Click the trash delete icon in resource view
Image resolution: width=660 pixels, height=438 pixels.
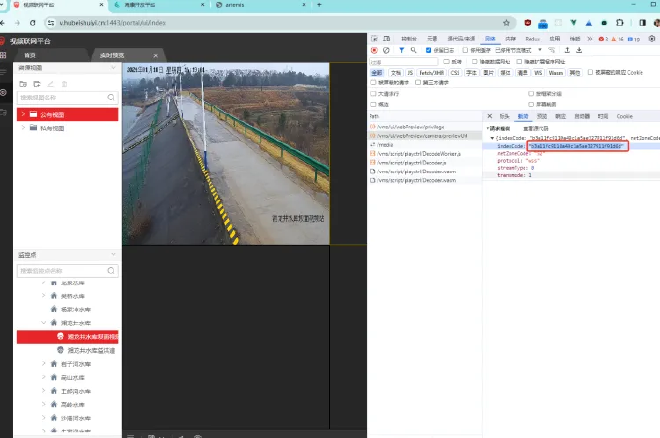[x=64, y=84]
